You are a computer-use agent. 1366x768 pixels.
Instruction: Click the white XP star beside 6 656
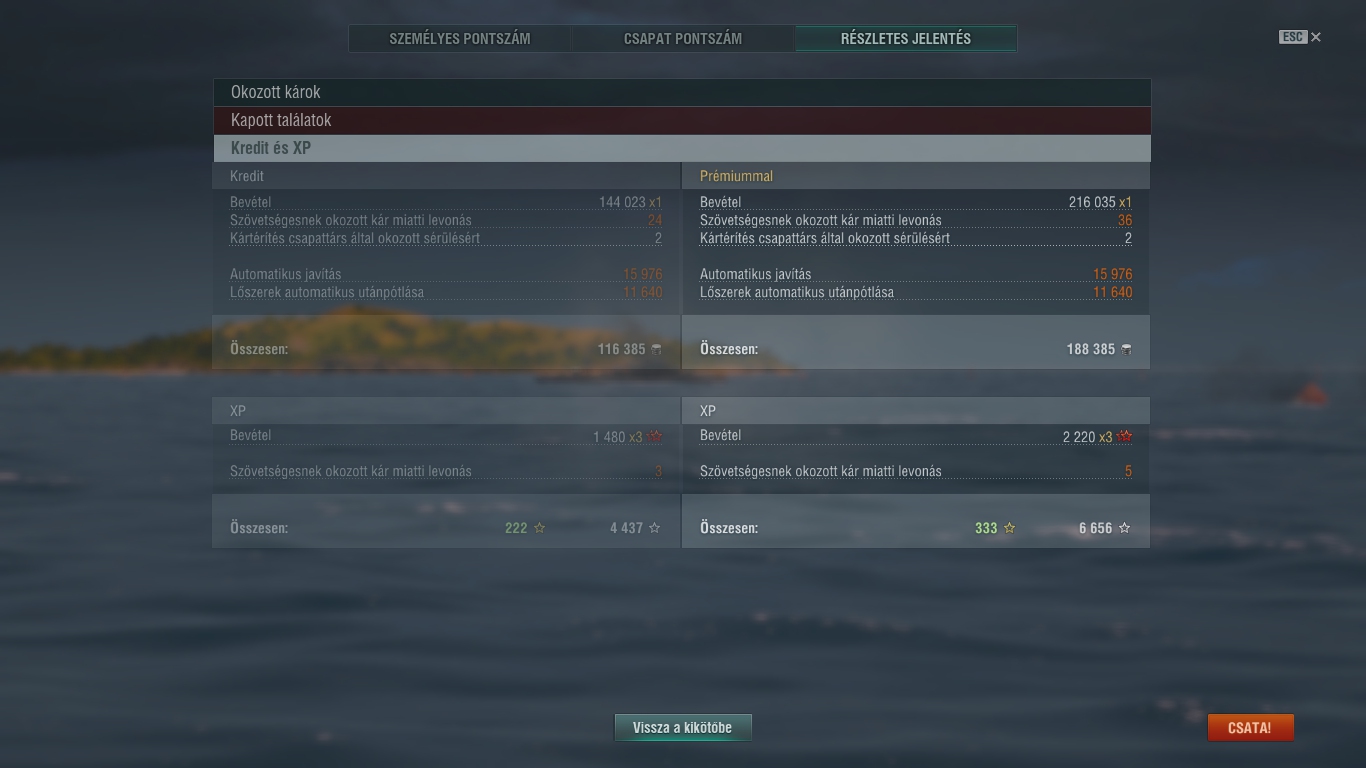(x=1124, y=528)
